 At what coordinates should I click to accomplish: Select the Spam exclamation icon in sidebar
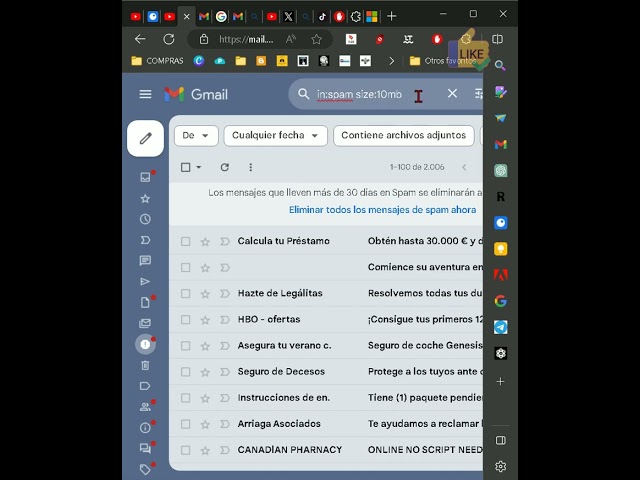point(145,344)
